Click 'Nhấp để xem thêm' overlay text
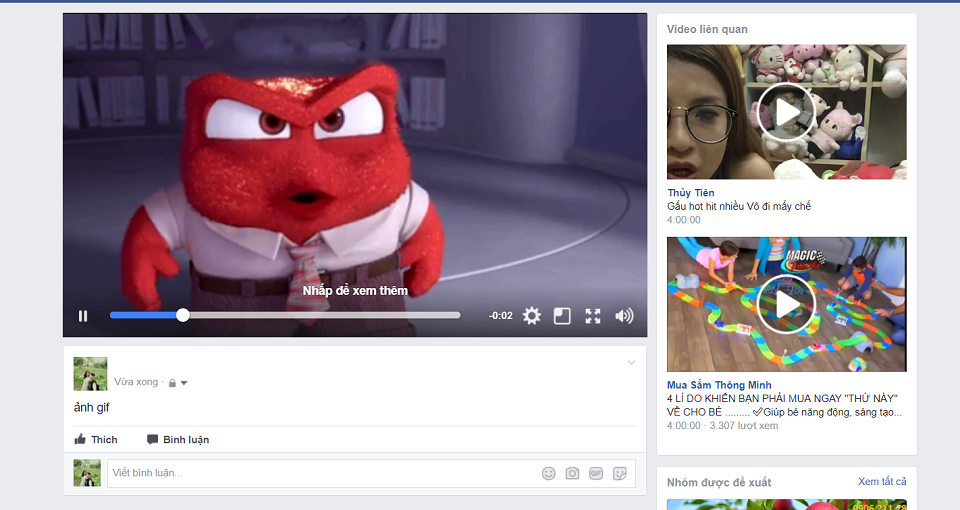 [x=355, y=291]
